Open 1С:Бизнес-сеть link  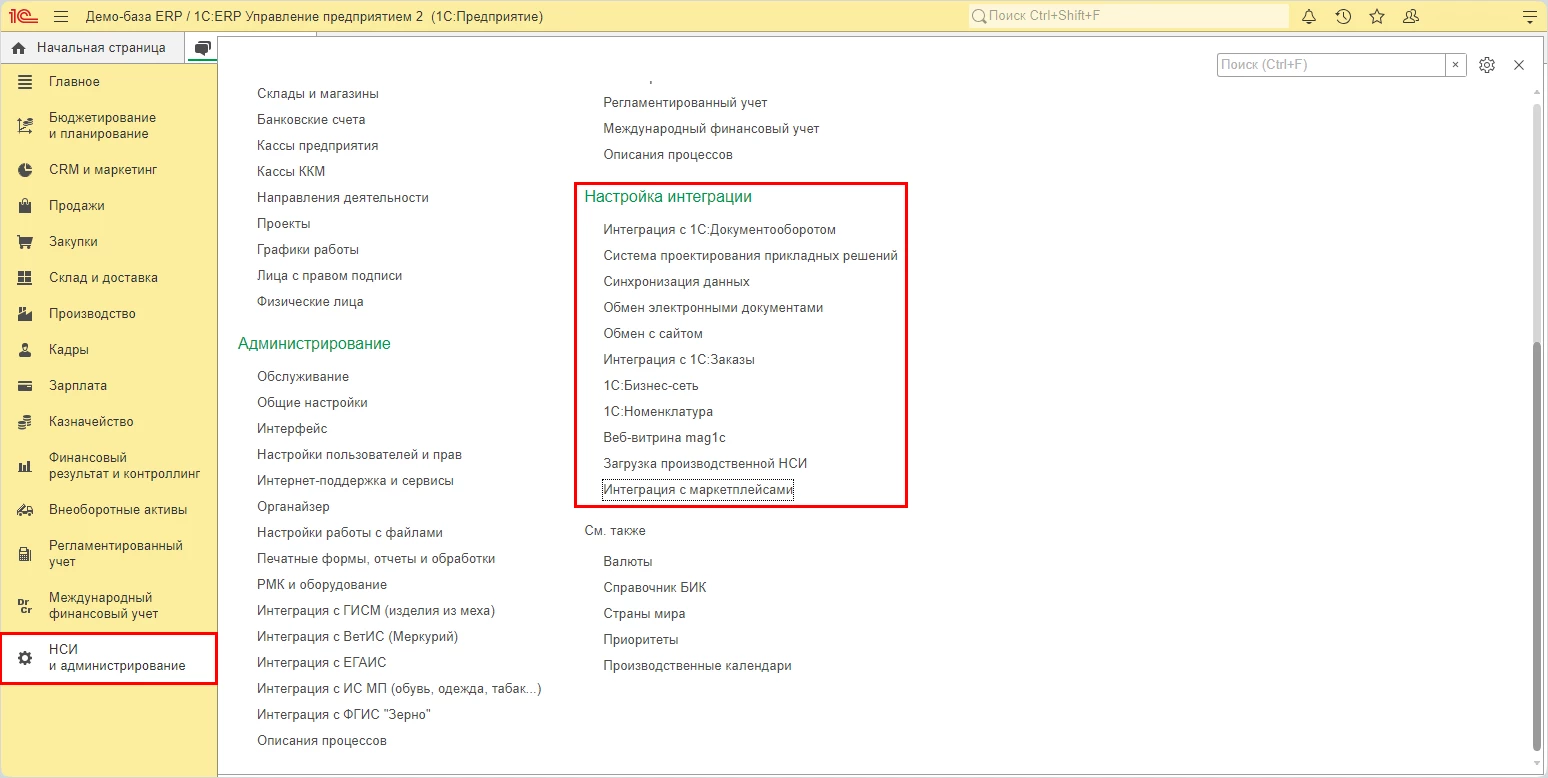(651, 386)
